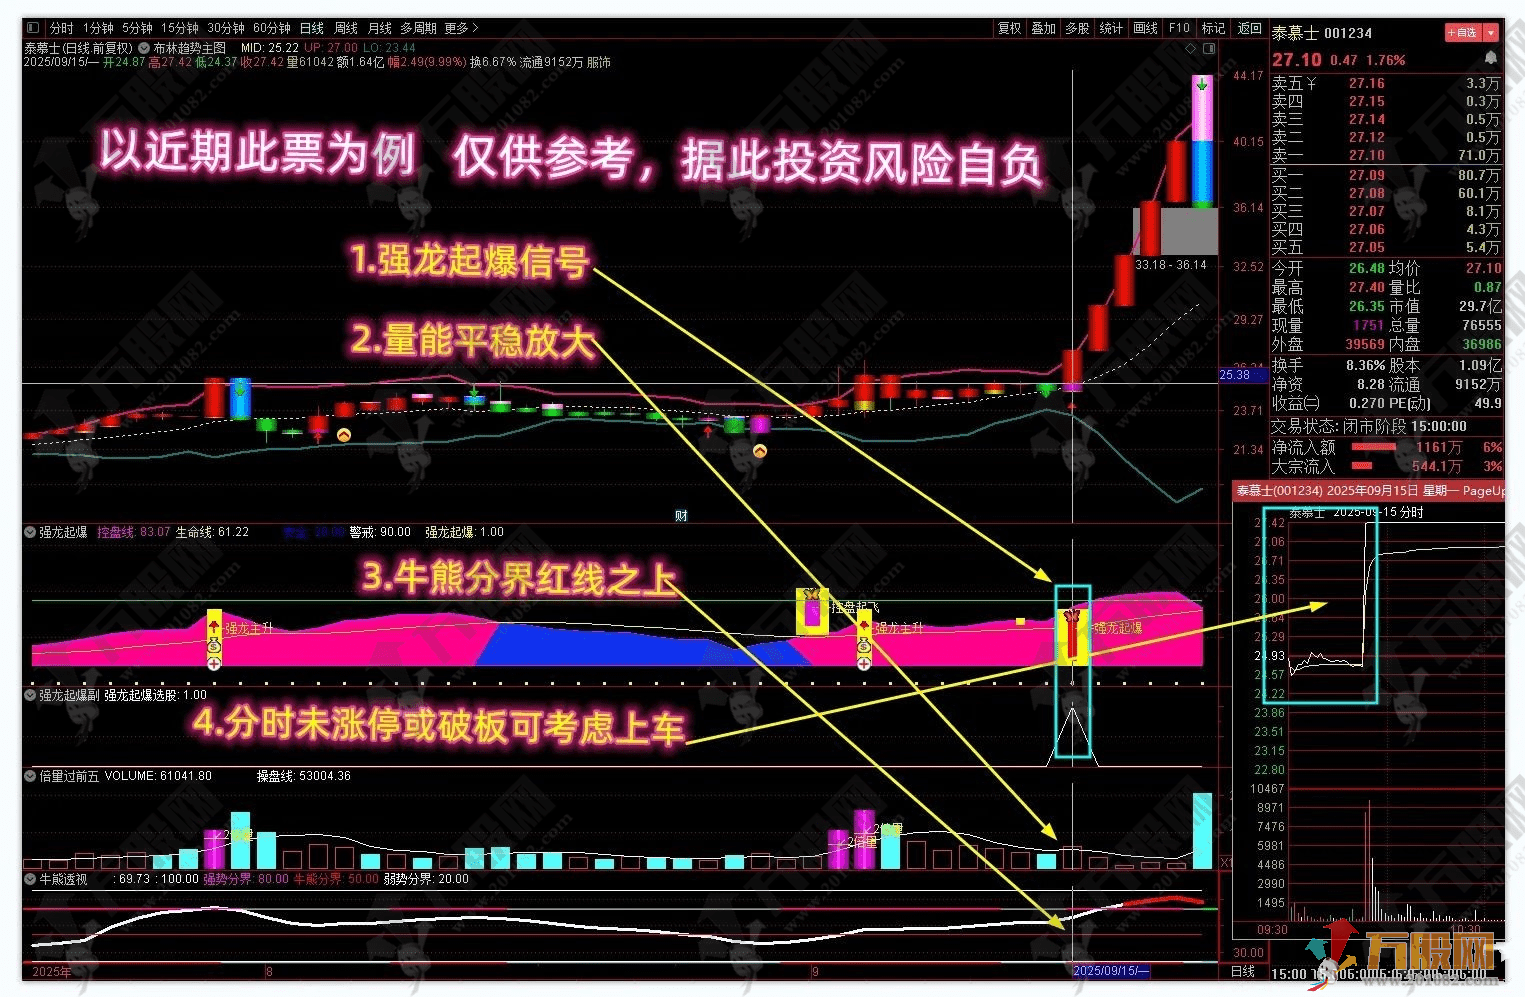Image resolution: width=1525 pixels, height=997 pixels.
Task: Click the diamond icon at chart top-right
Action: click(1190, 47)
